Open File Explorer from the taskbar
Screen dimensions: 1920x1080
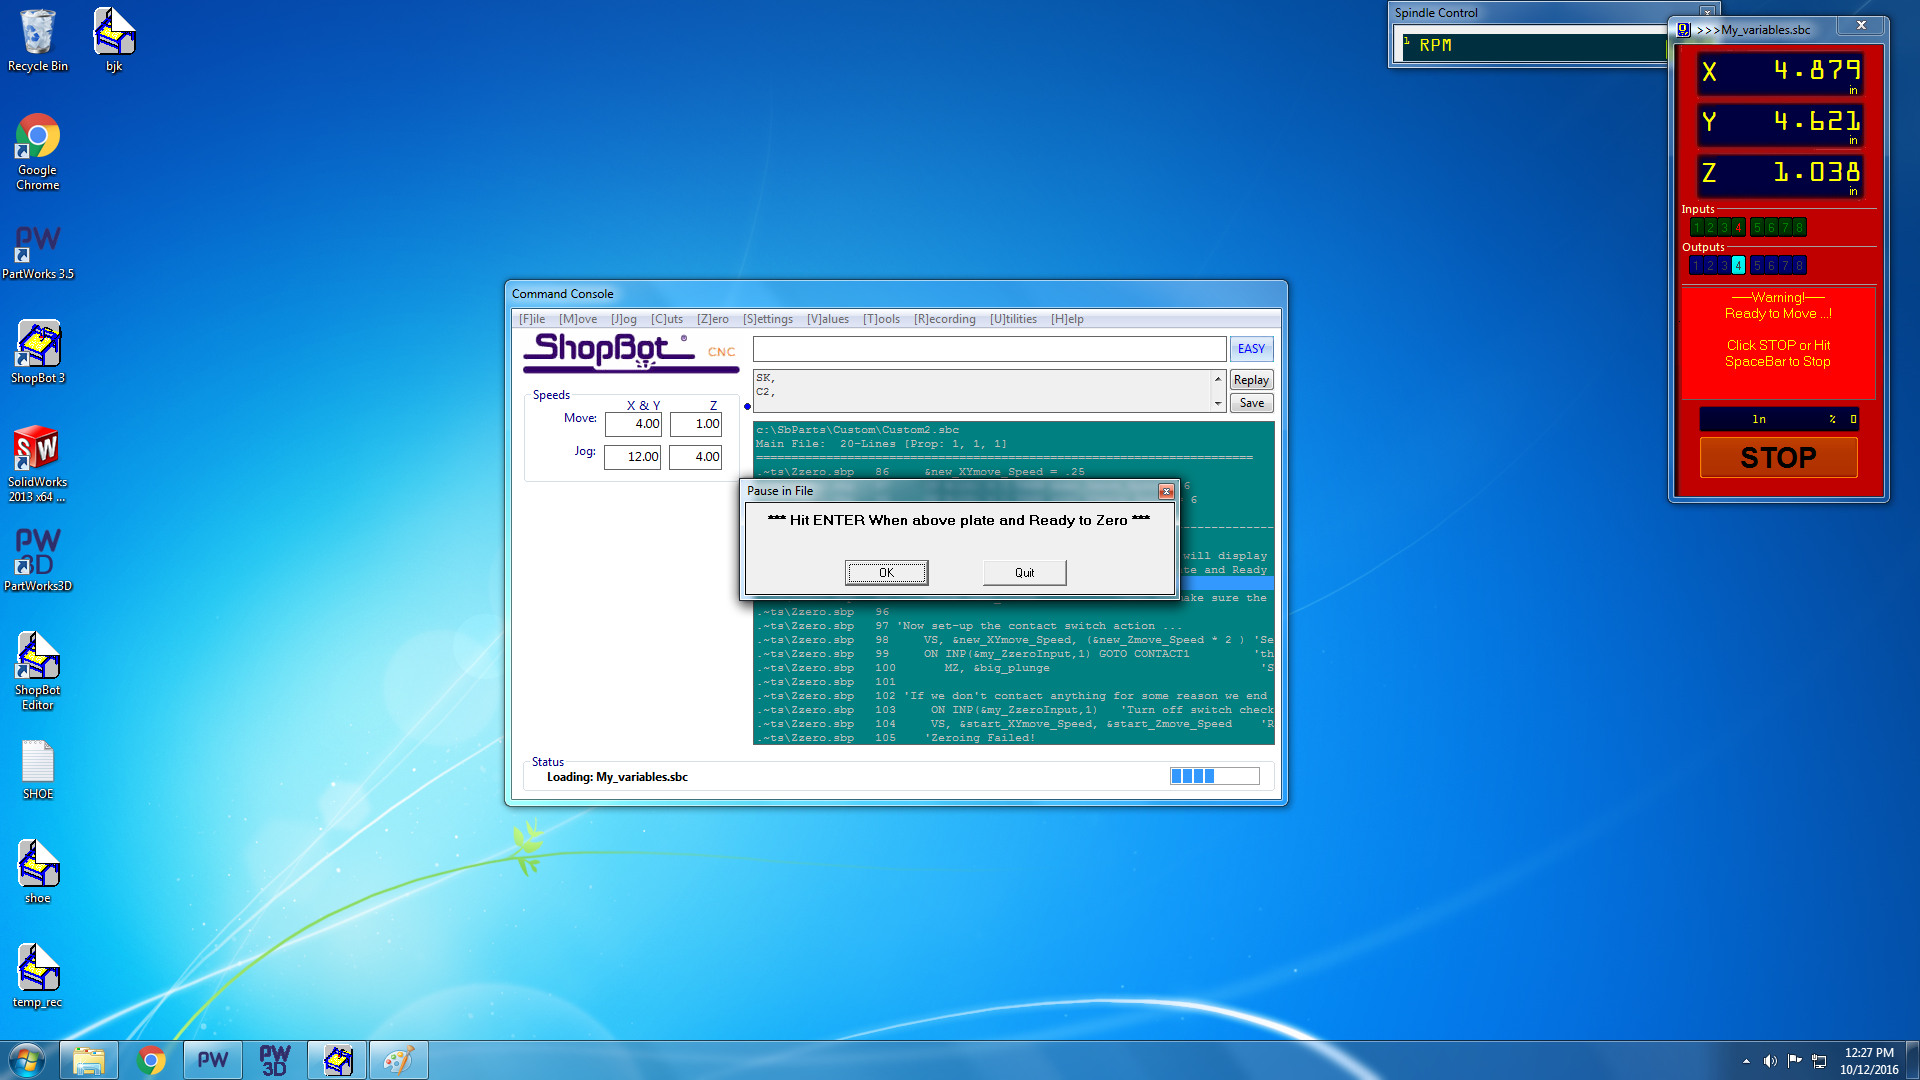(89, 1060)
